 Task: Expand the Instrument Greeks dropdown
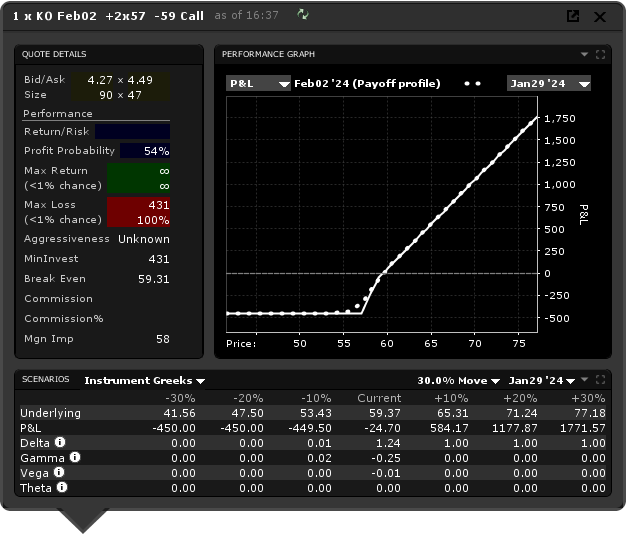[145, 381]
